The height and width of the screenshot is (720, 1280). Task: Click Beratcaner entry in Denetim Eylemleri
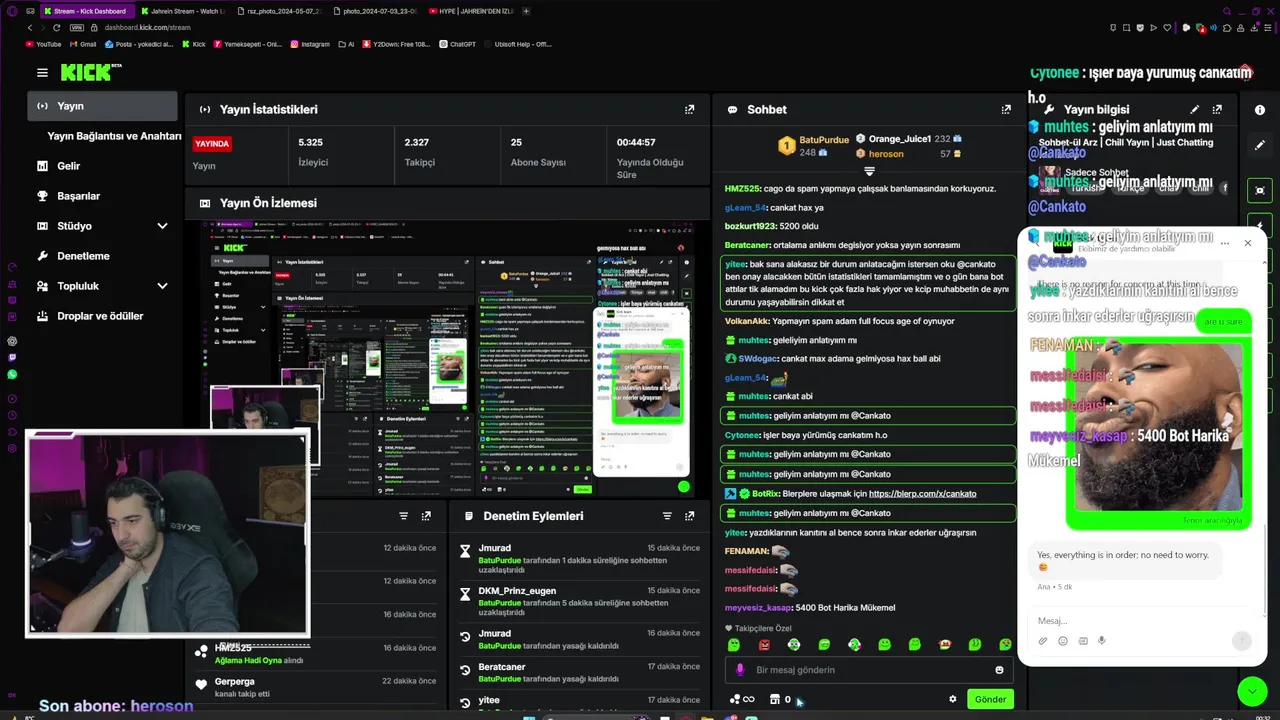pyautogui.click(x=580, y=672)
